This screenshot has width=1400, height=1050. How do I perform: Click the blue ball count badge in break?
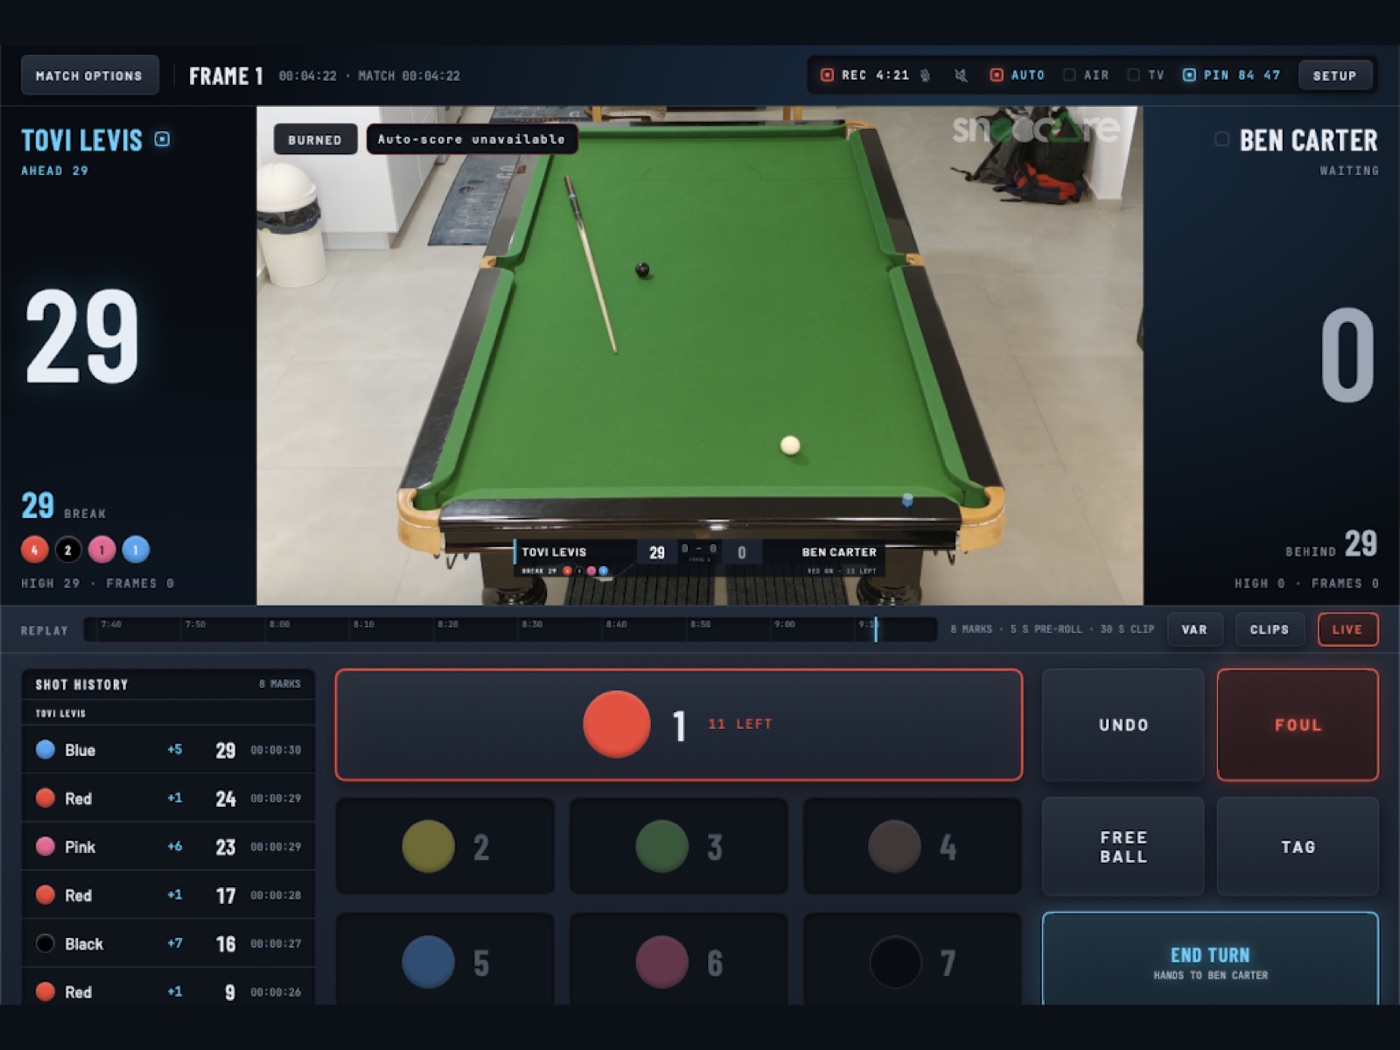coord(136,549)
